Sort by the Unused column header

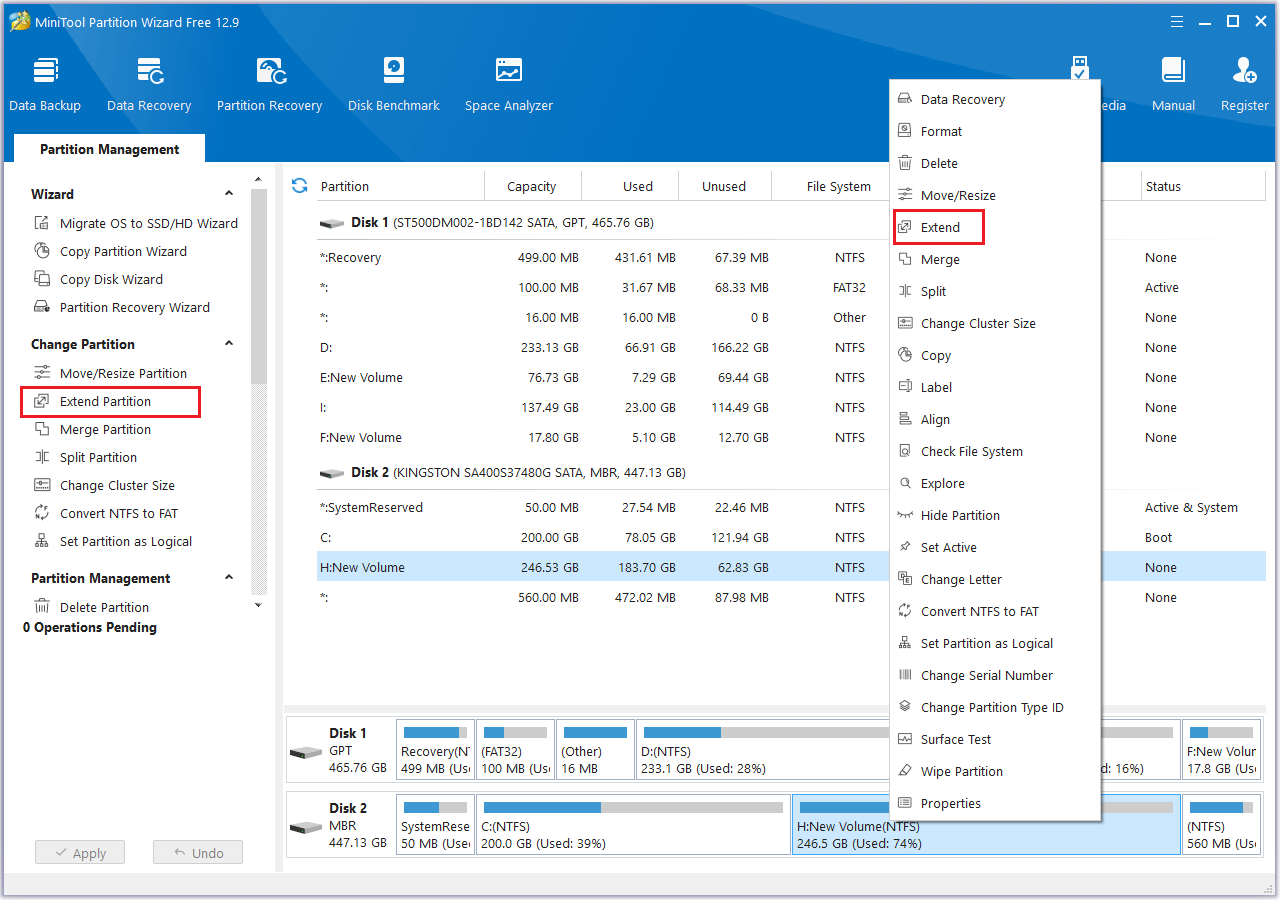click(724, 186)
